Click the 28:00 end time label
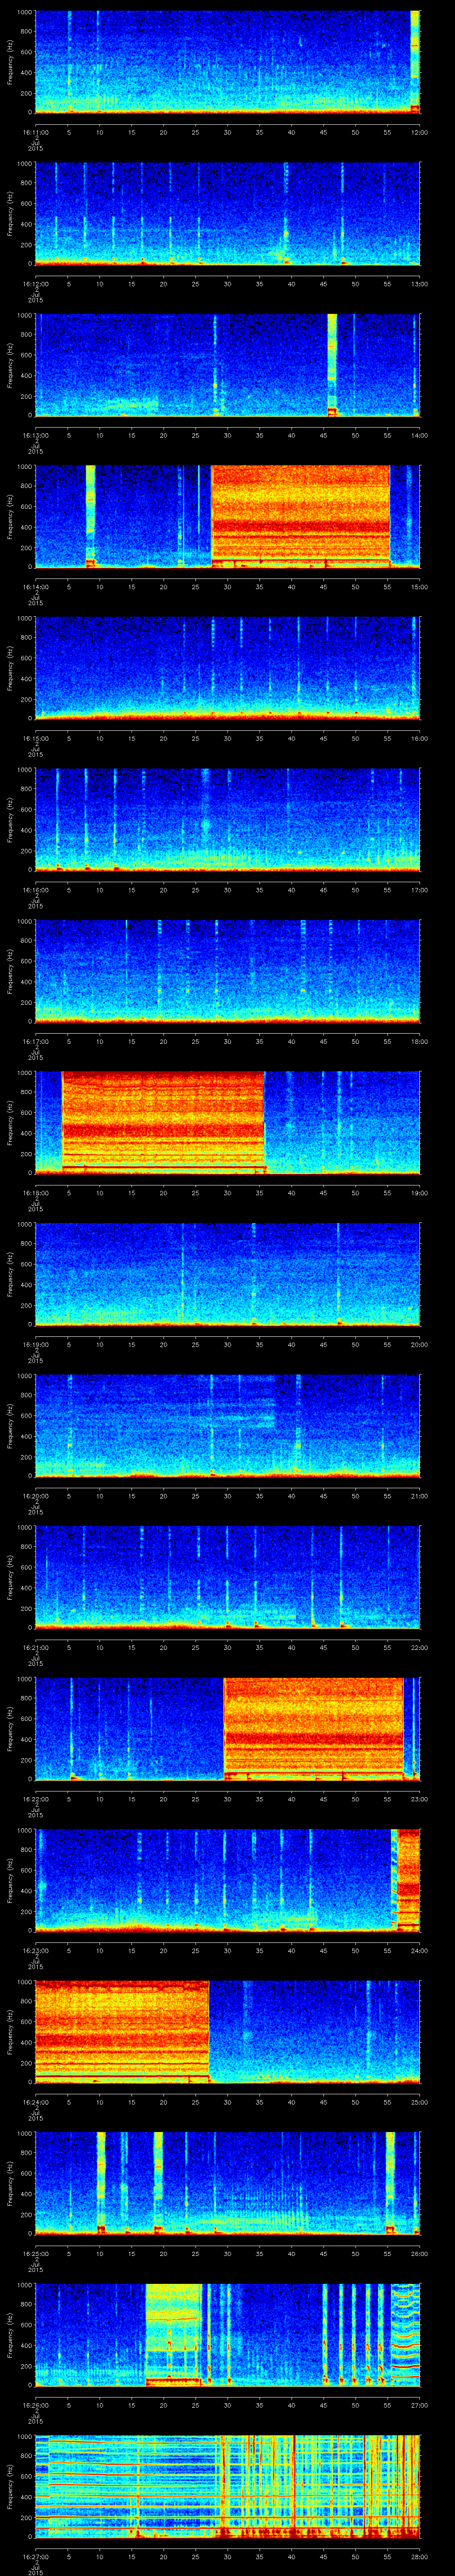Image resolution: width=455 pixels, height=2576 pixels. [419, 2556]
